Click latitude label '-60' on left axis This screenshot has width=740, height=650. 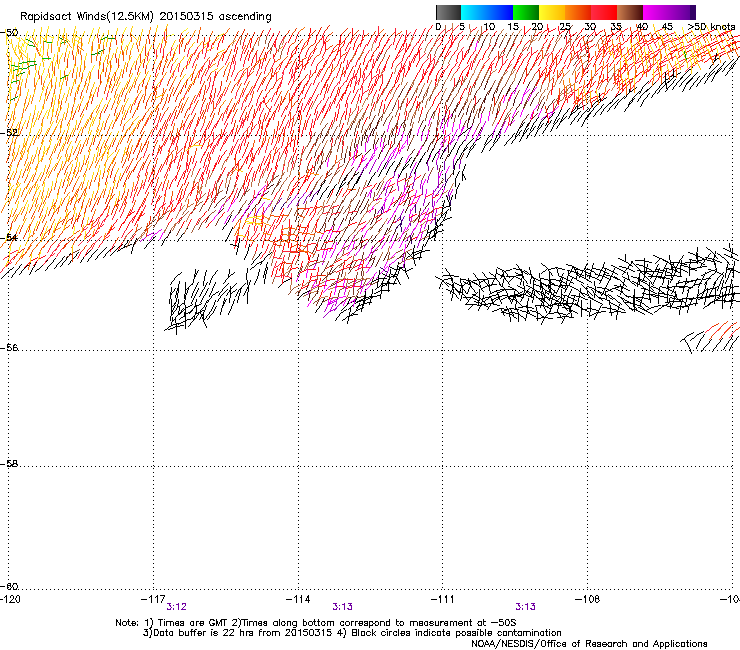pos(9,587)
